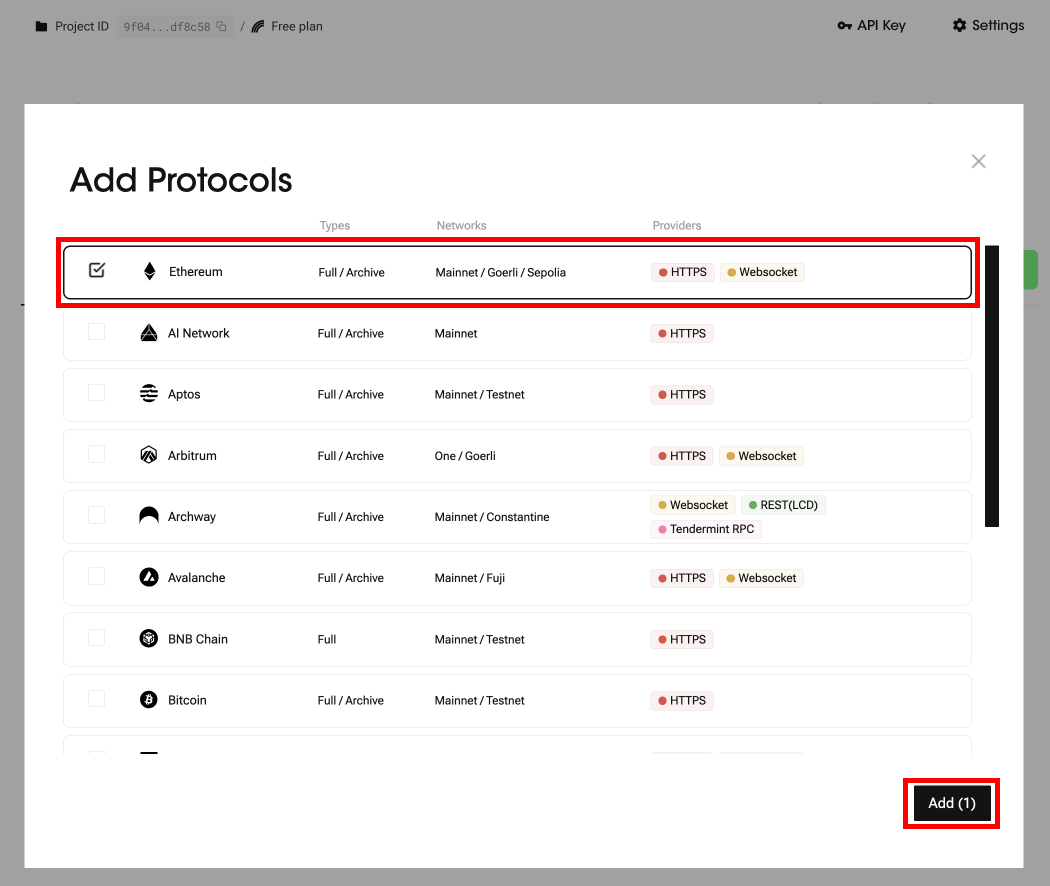Open the Settings link
Image resolution: width=1050 pixels, height=886 pixels.
pos(988,25)
